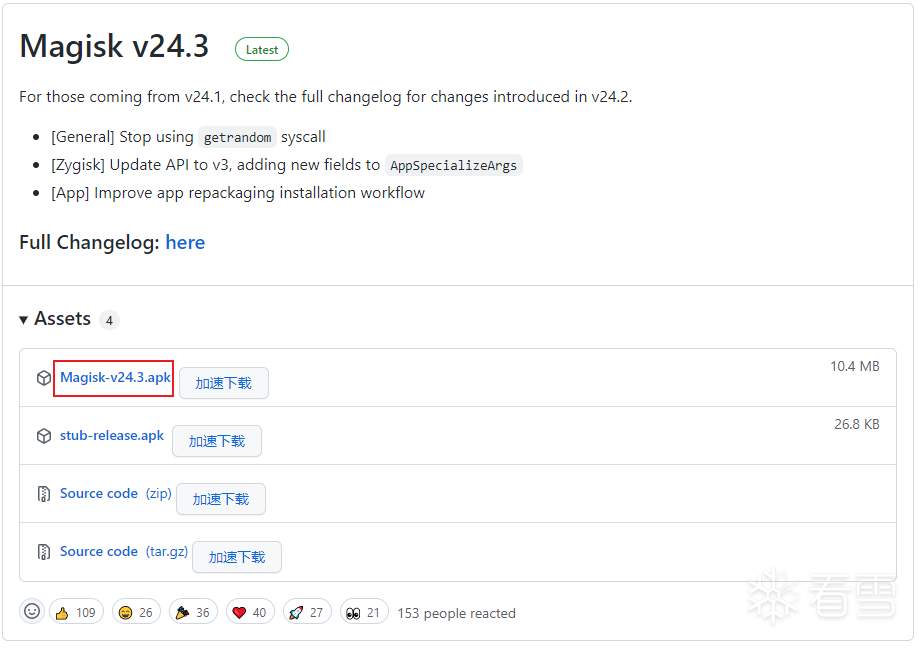This screenshot has height=648, width=918.
Task: Collapse the Assets section triangle
Action: pyautogui.click(x=23, y=320)
